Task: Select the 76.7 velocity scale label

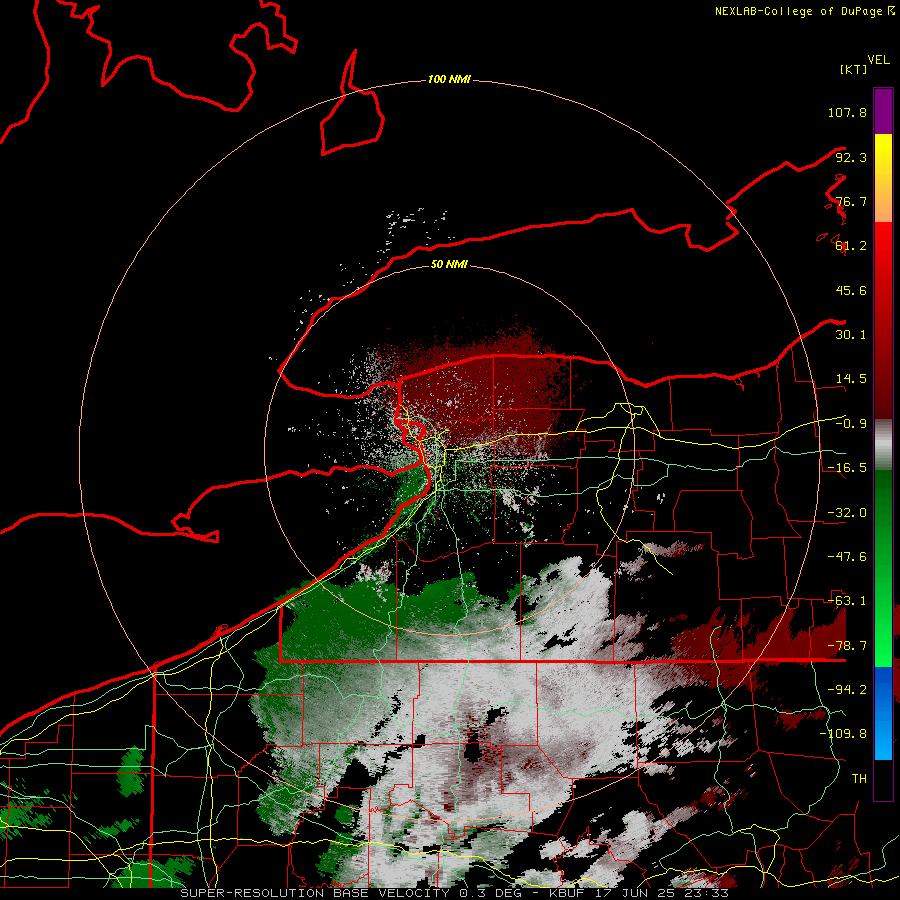Action: click(851, 201)
